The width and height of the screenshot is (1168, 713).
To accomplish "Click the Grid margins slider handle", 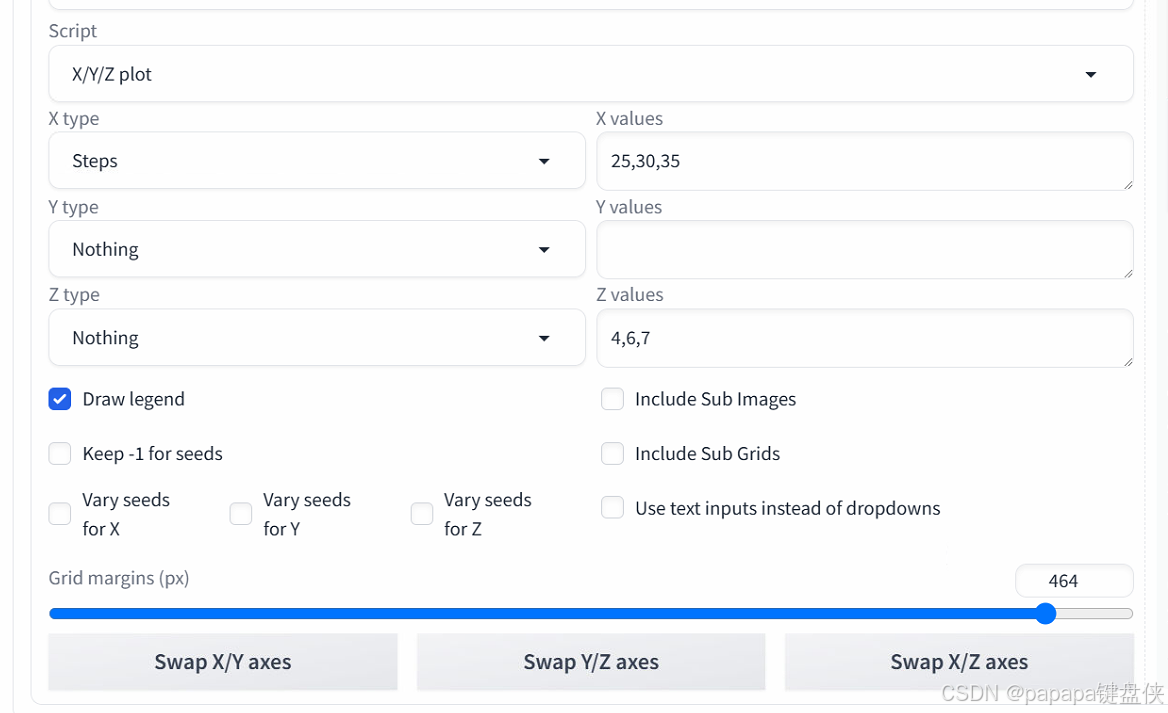I will click(1046, 613).
